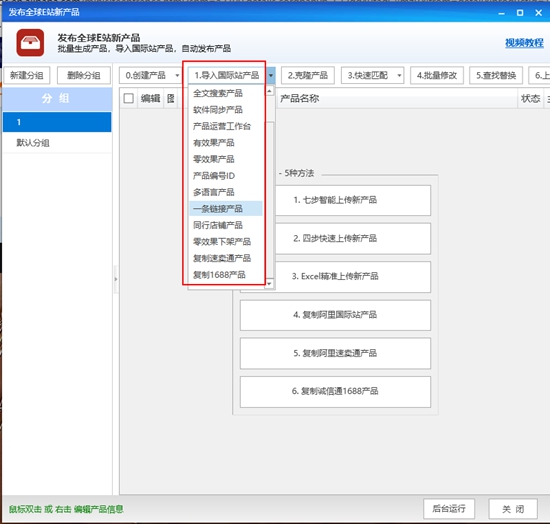This screenshot has width=550, height=524.
Task: Click the green 鼠标双击 或 右击 status hint
Action: coord(66,509)
